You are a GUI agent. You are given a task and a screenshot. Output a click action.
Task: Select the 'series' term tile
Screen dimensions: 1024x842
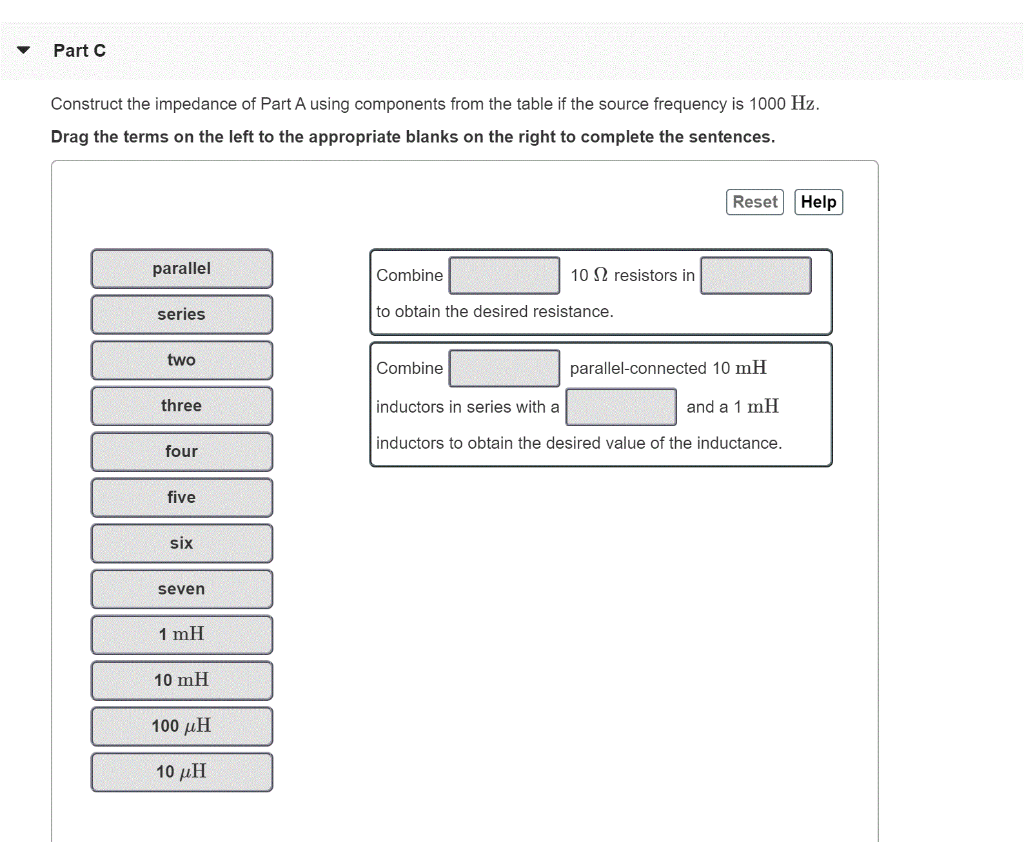coord(181,314)
